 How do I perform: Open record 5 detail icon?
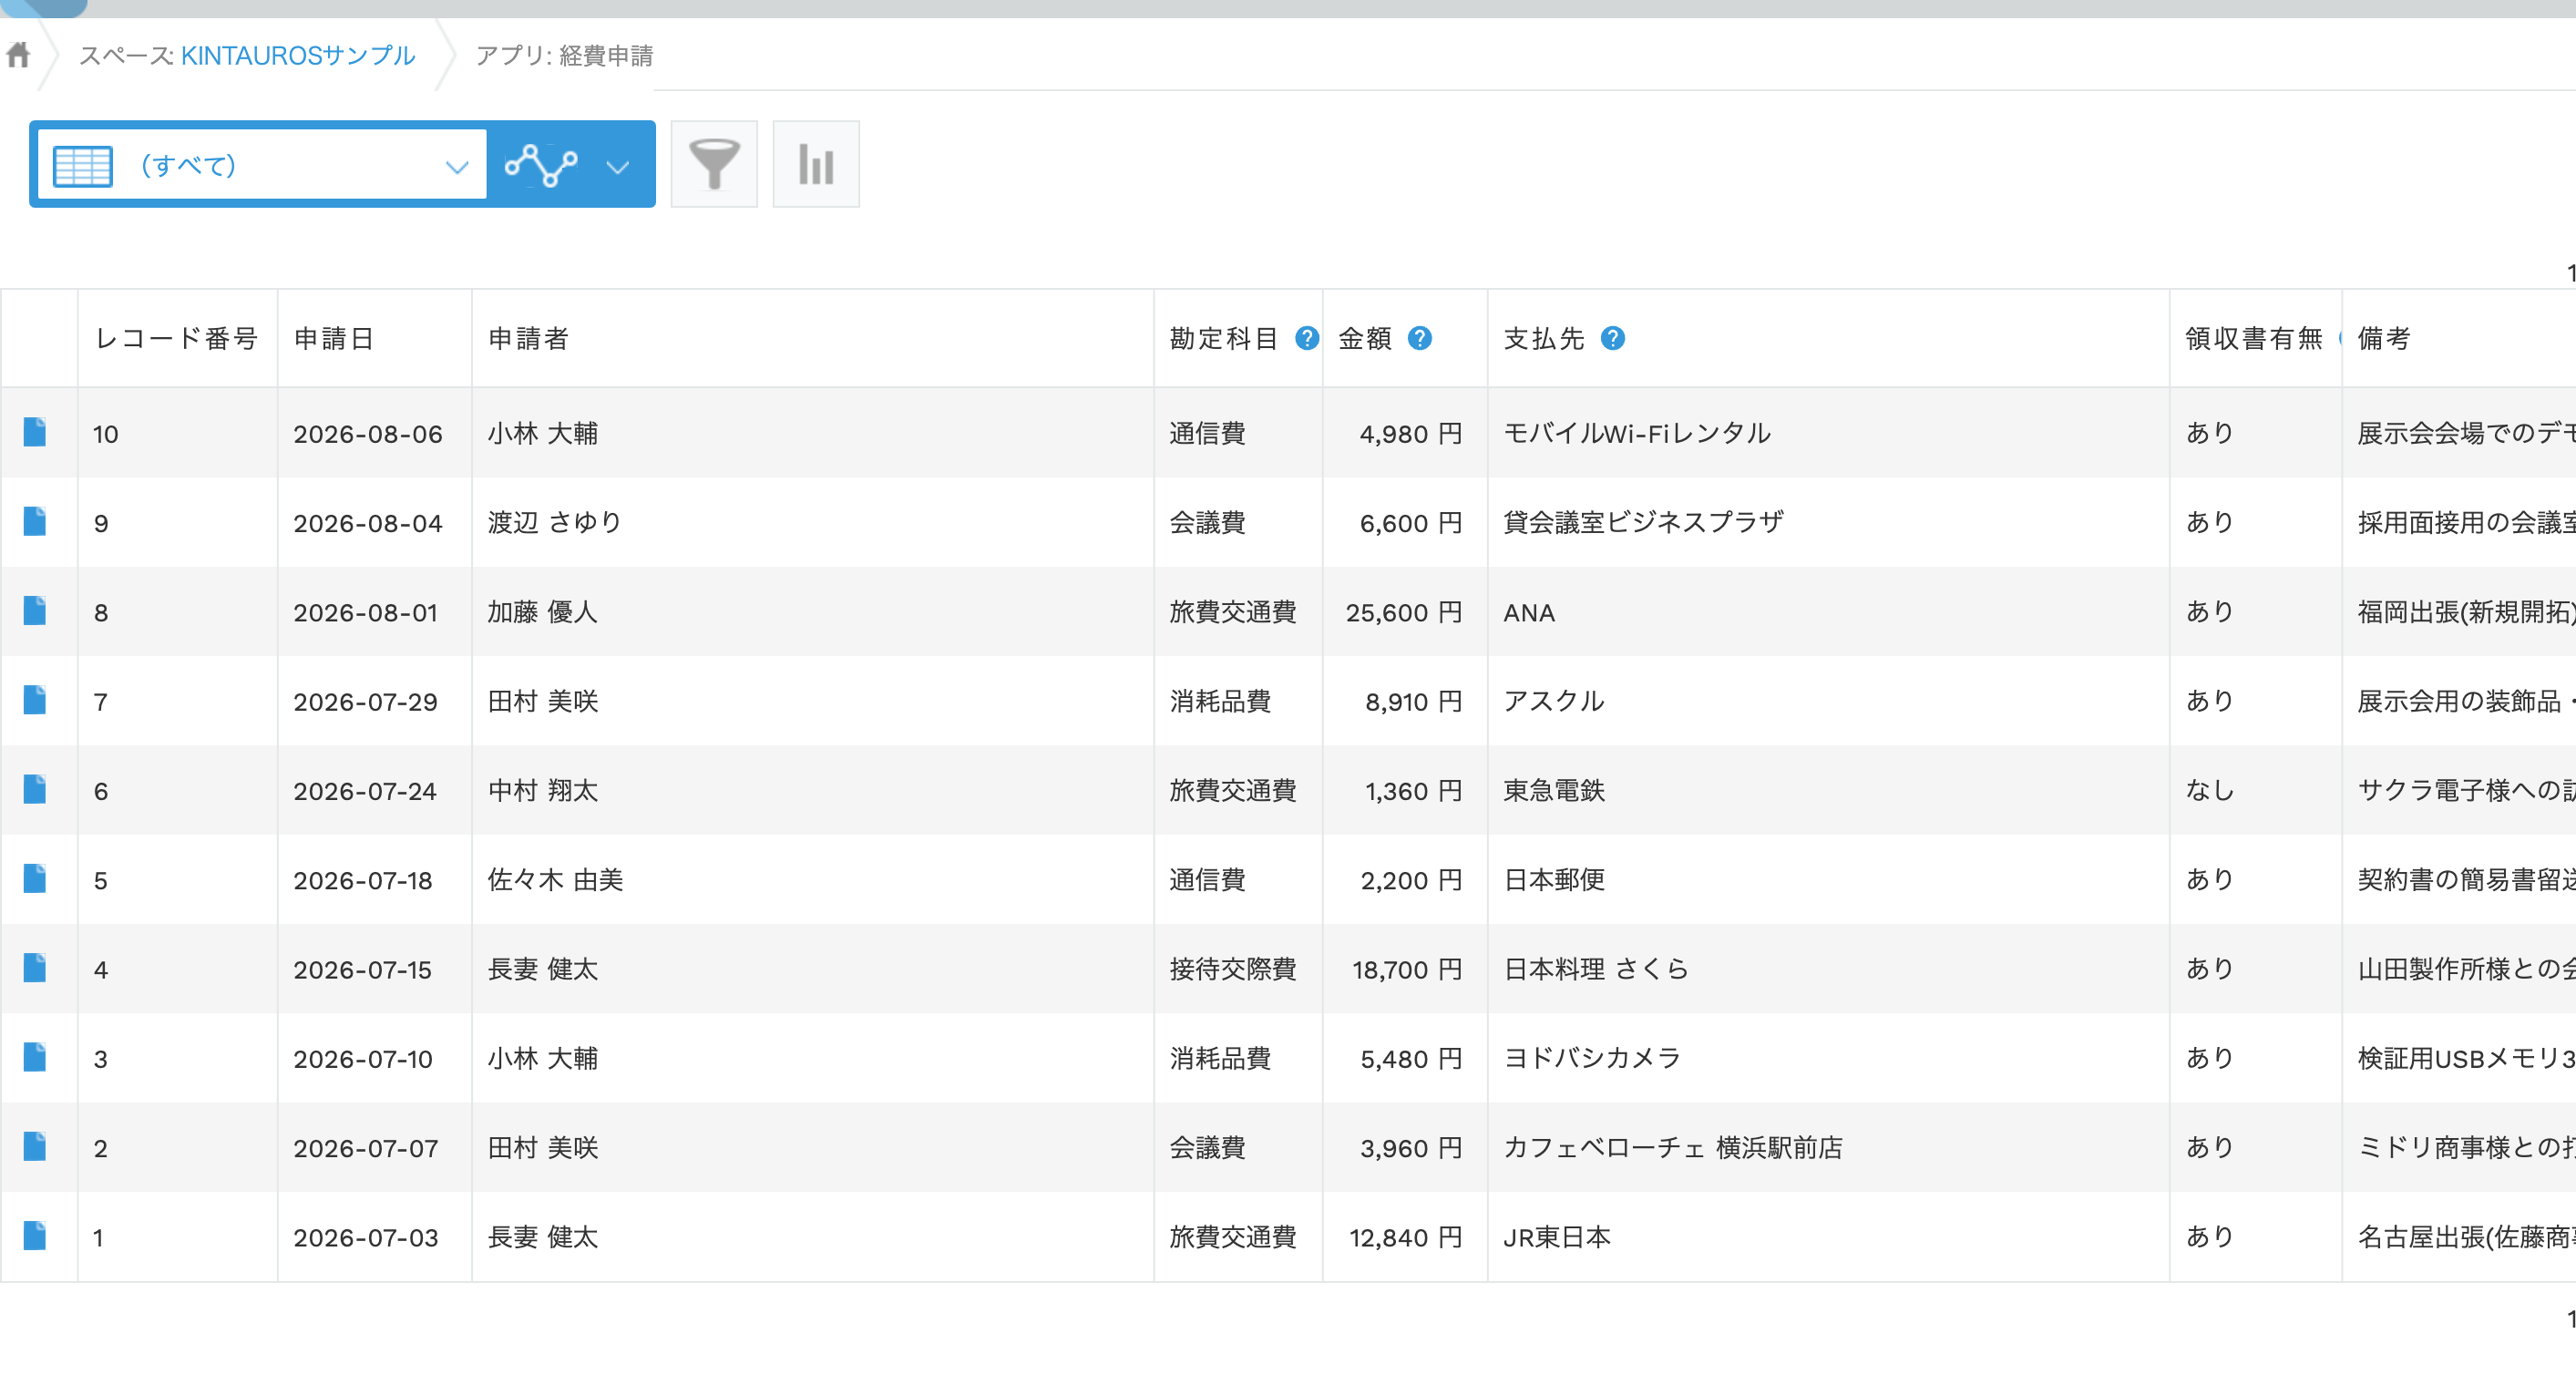pyautogui.click(x=35, y=878)
